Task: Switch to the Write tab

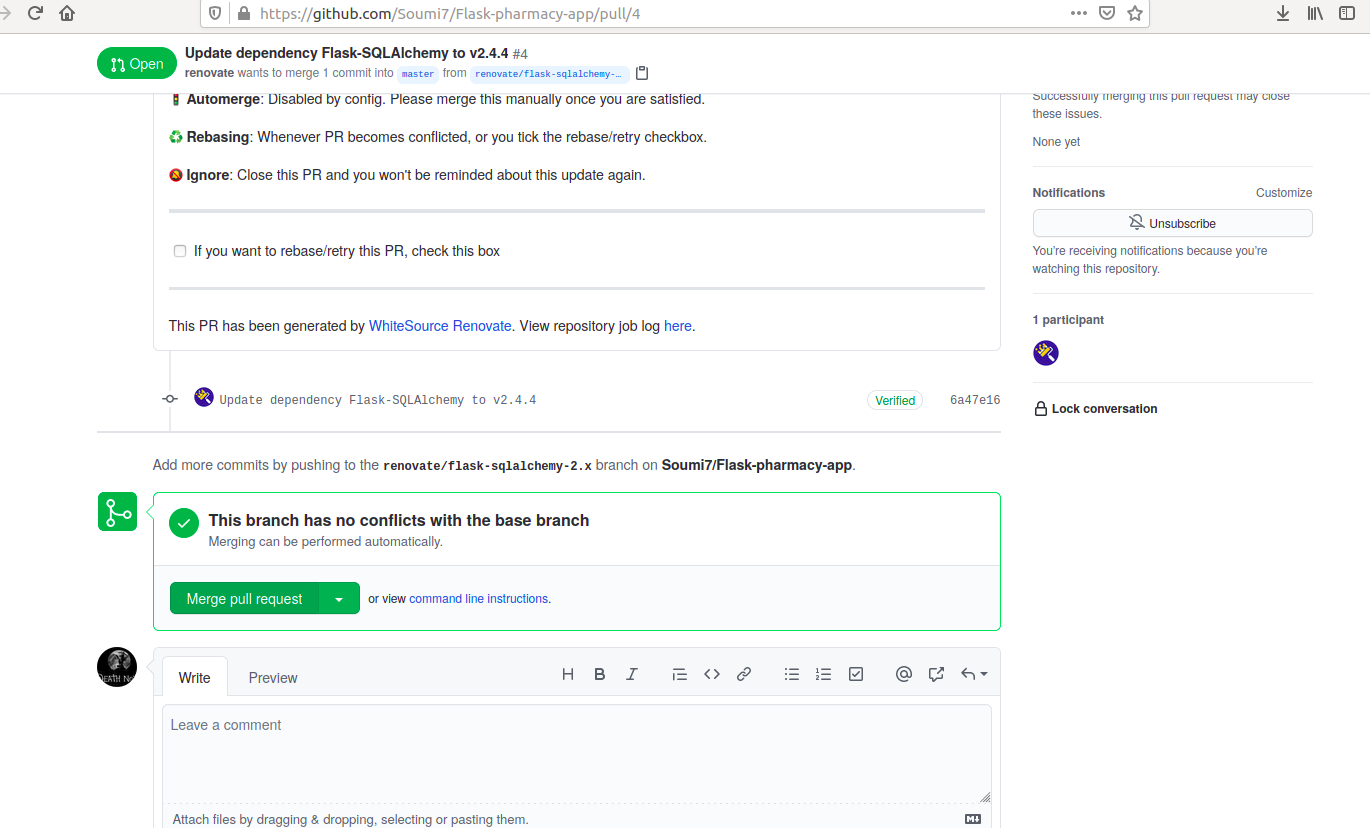Action: coord(195,677)
